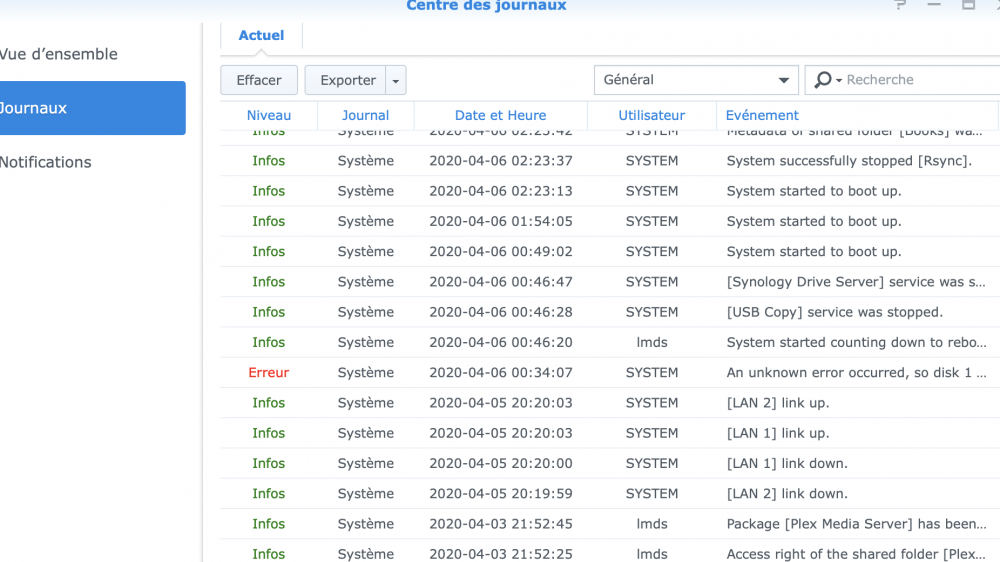This screenshot has width=1000, height=562.
Task: Open help with the question mark icon
Action: click(x=900, y=6)
